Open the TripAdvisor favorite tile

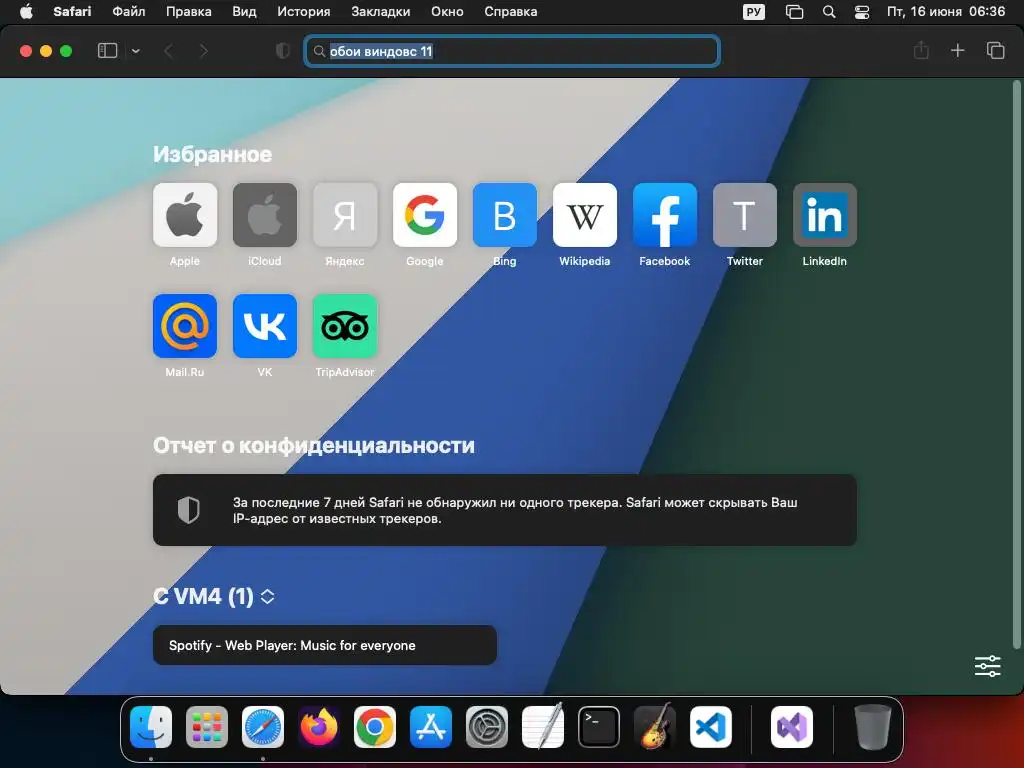(x=345, y=326)
